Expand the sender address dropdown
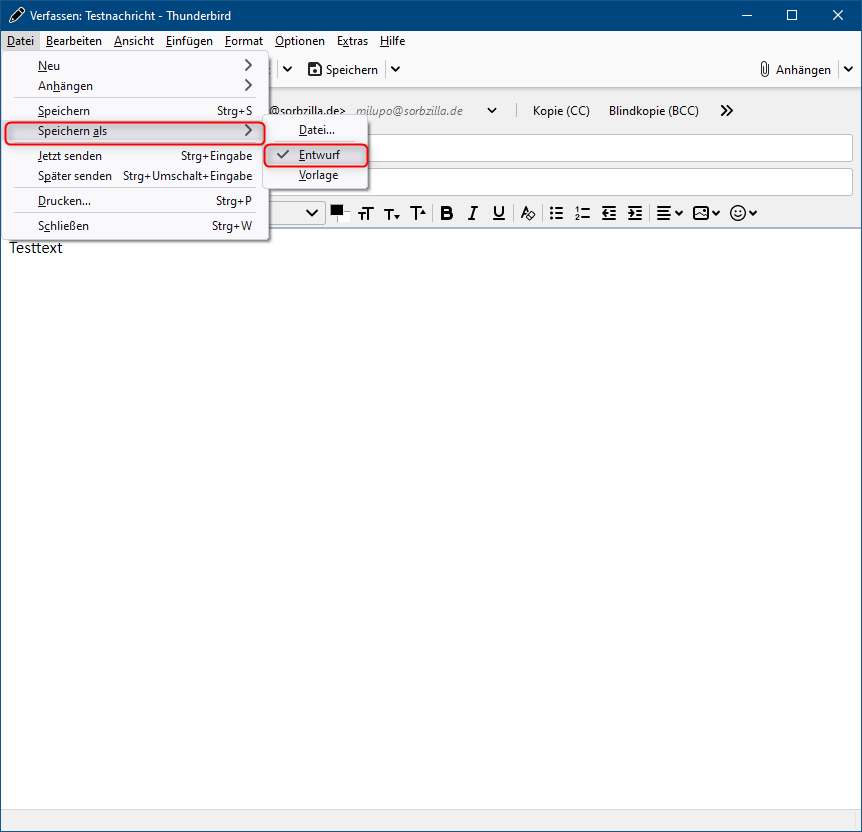862x832 pixels. pos(492,111)
